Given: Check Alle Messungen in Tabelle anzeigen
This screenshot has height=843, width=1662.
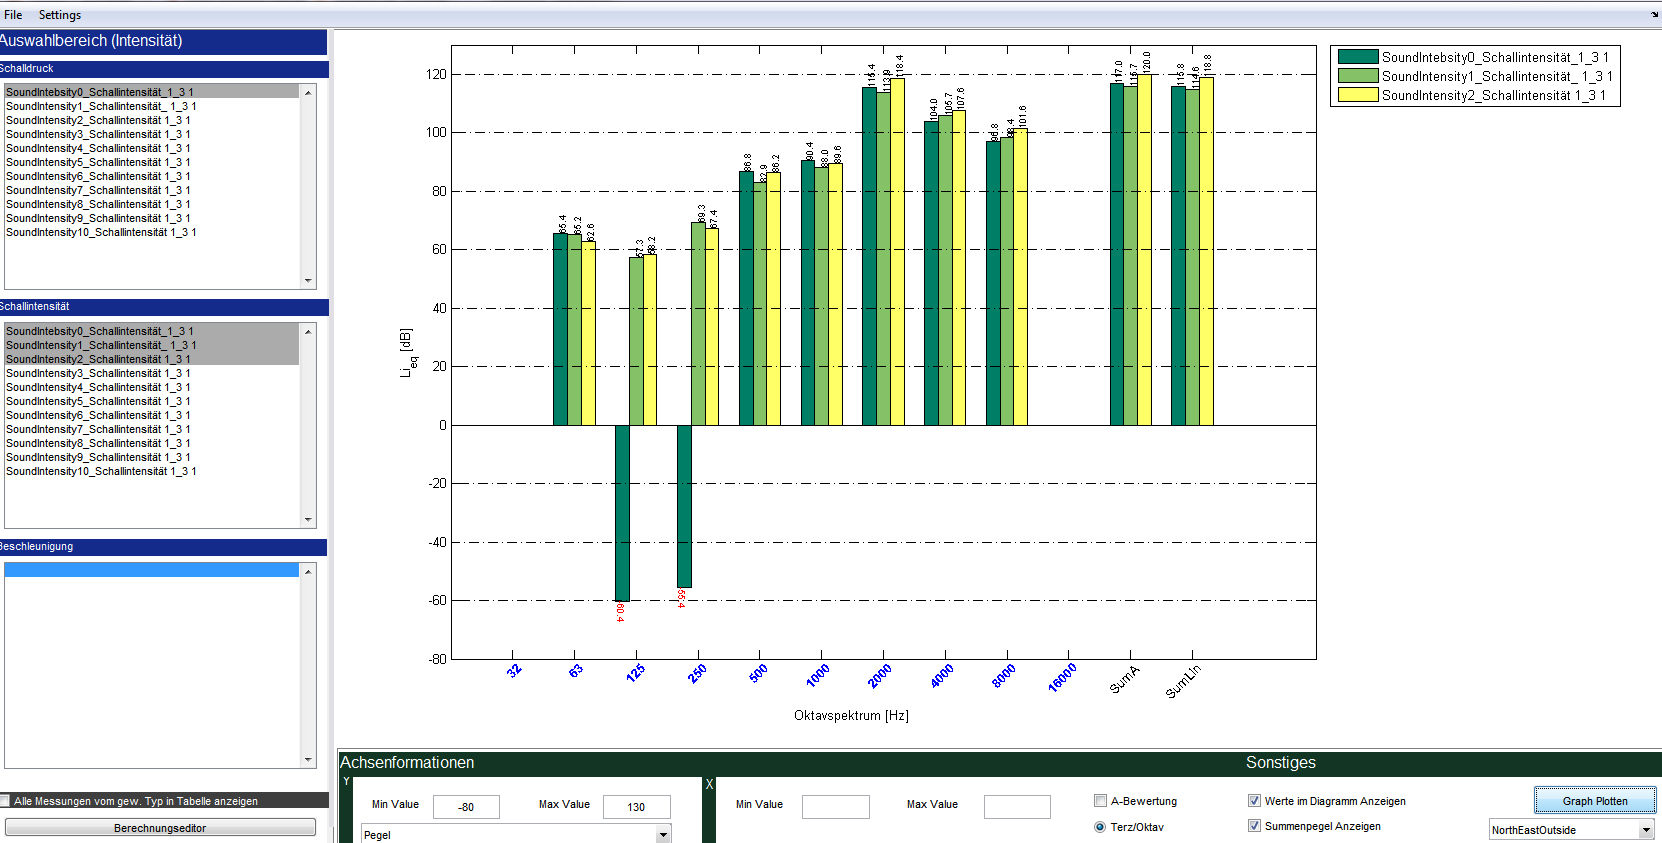Looking at the screenshot, I should tap(6, 801).
